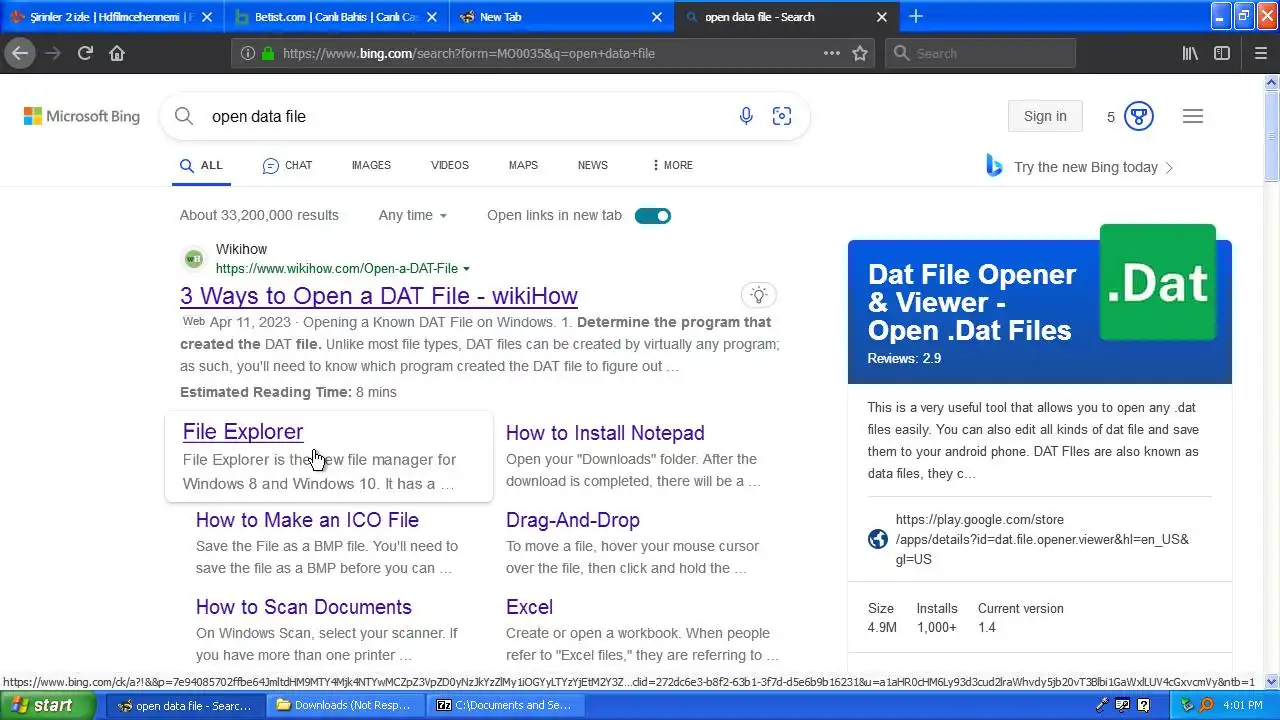Open the File Explorer sub-link

pos(243,432)
